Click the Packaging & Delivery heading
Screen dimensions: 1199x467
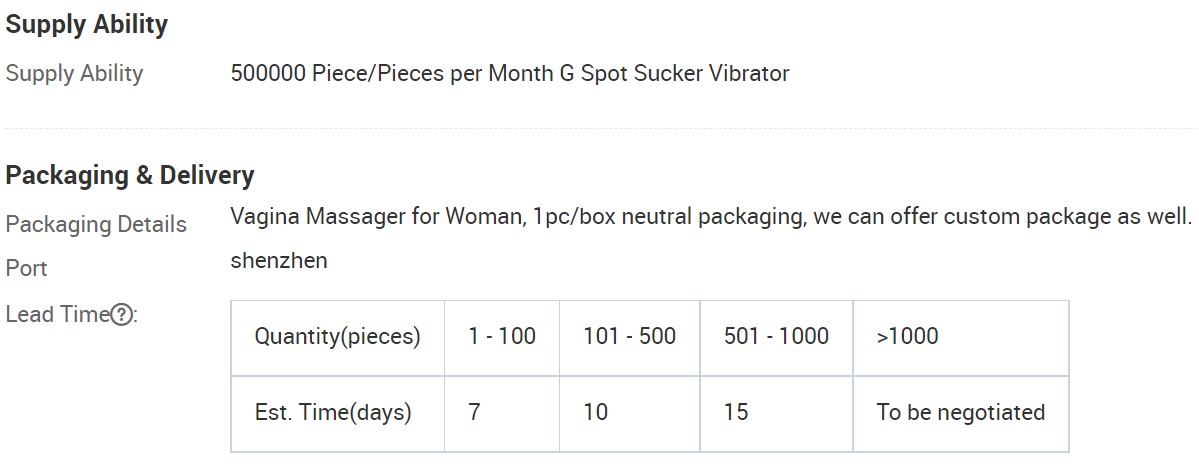(129, 175)
